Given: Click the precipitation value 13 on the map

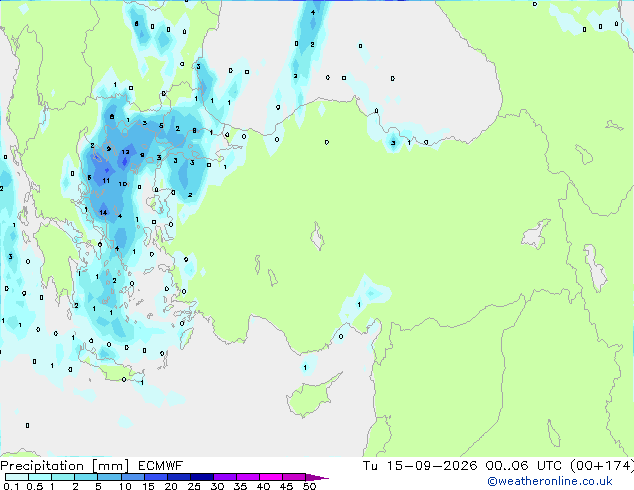Looking at the screenshot, I should (125, 152).
